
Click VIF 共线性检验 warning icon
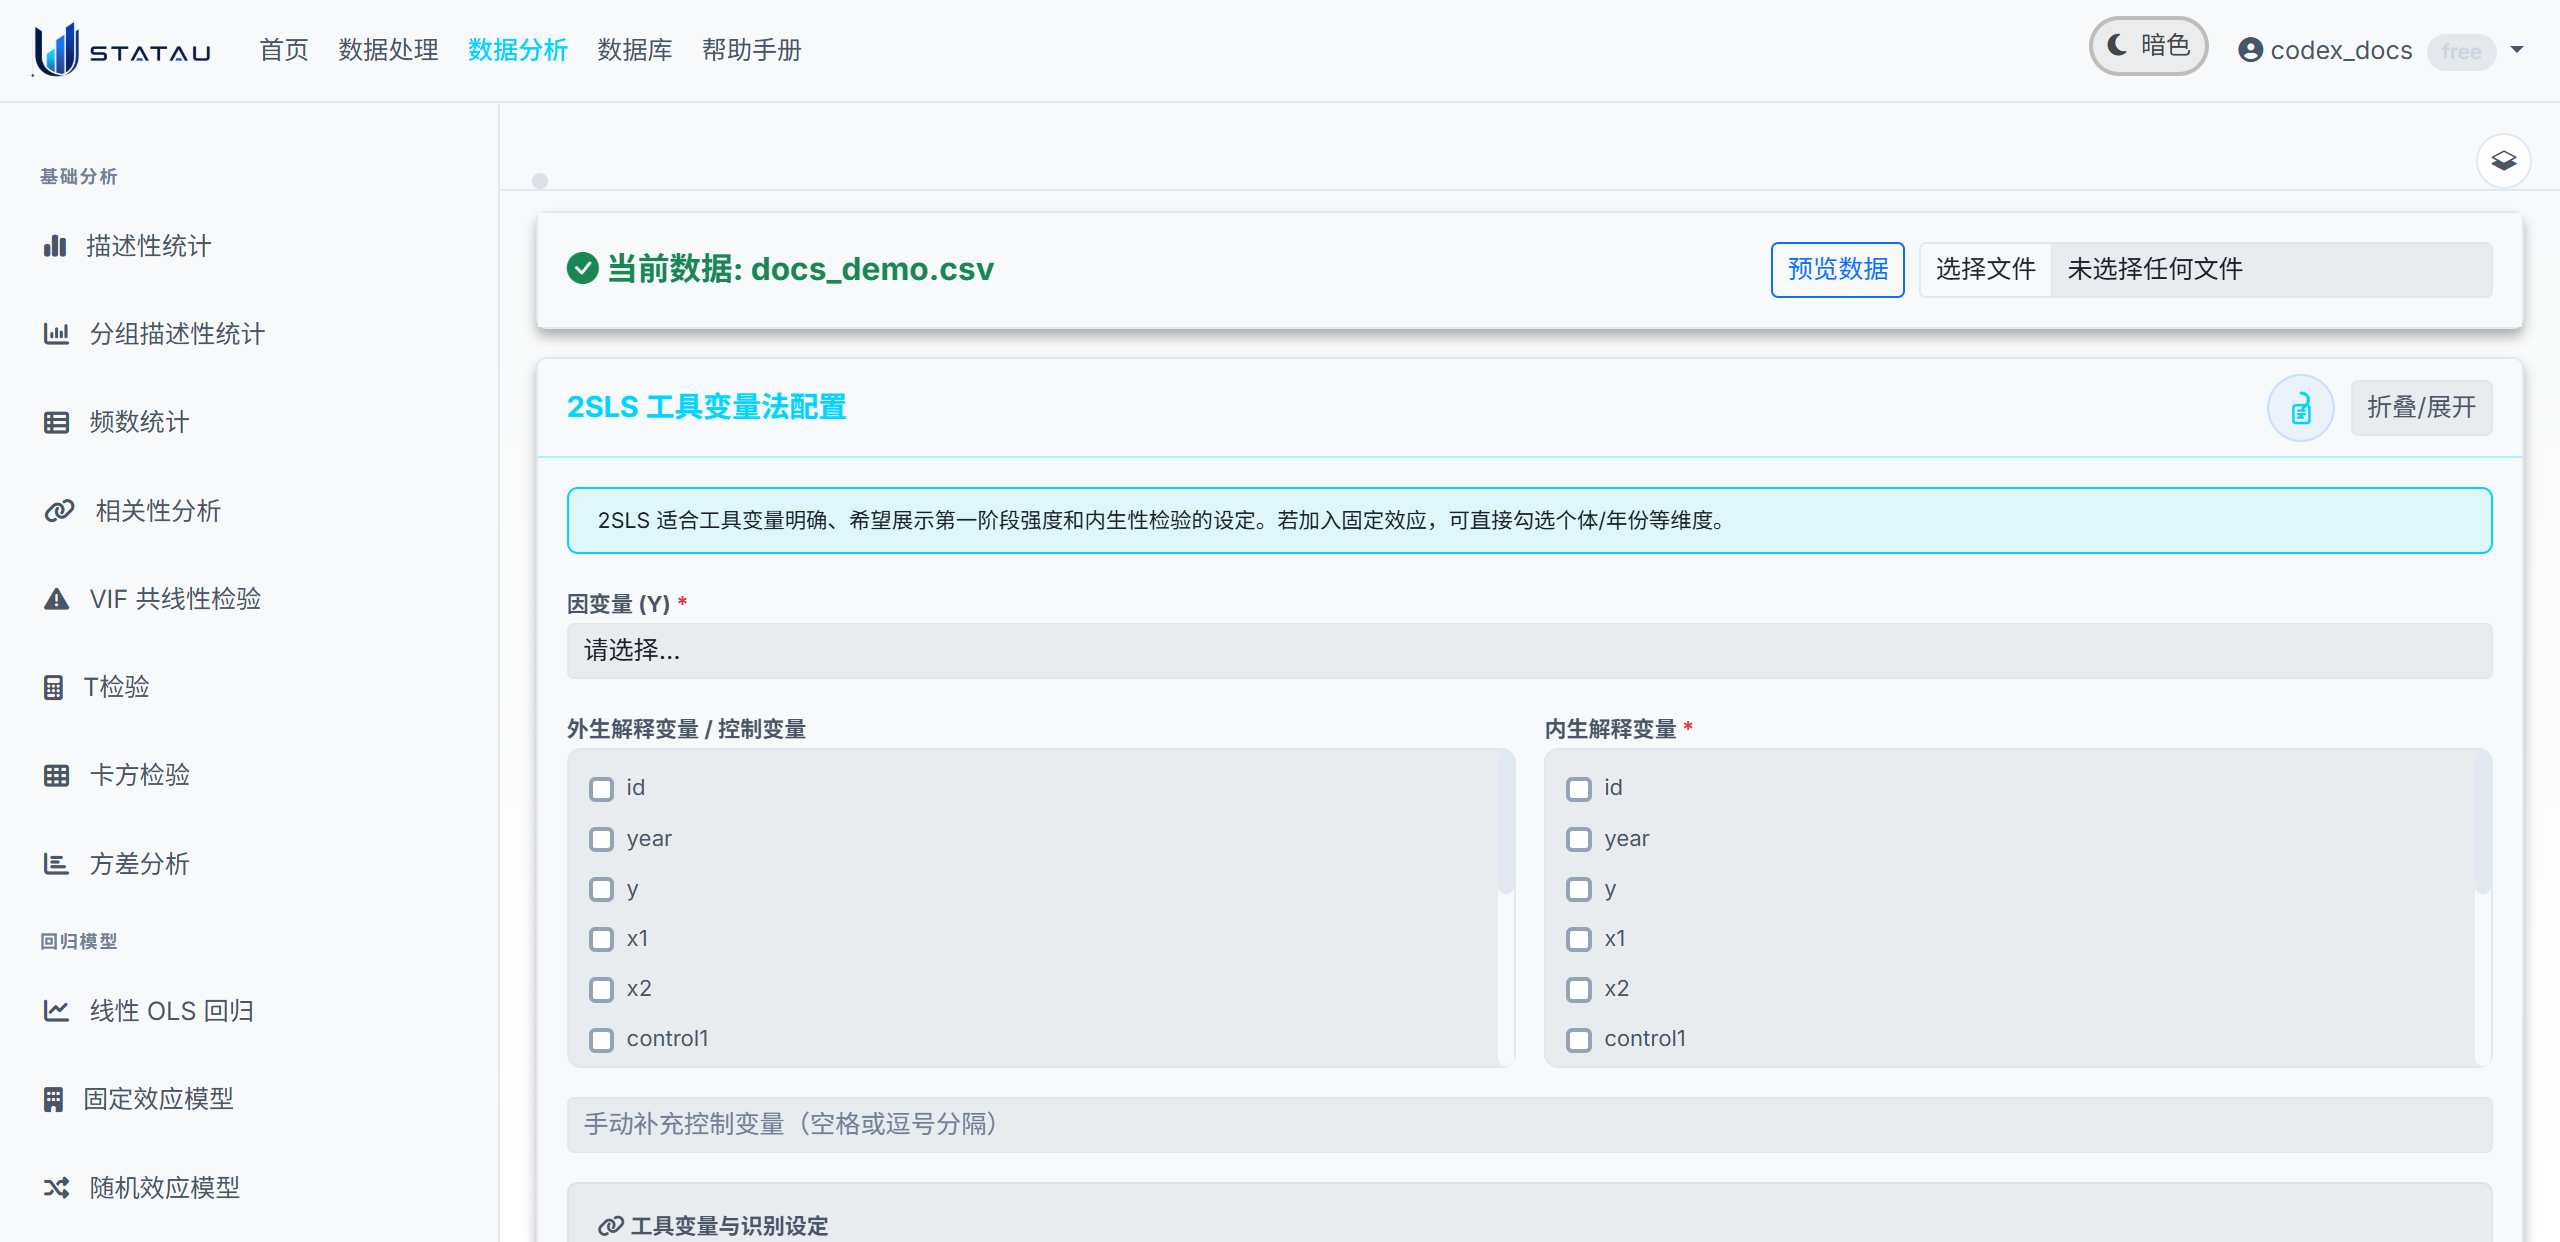(x=56, y=598)
